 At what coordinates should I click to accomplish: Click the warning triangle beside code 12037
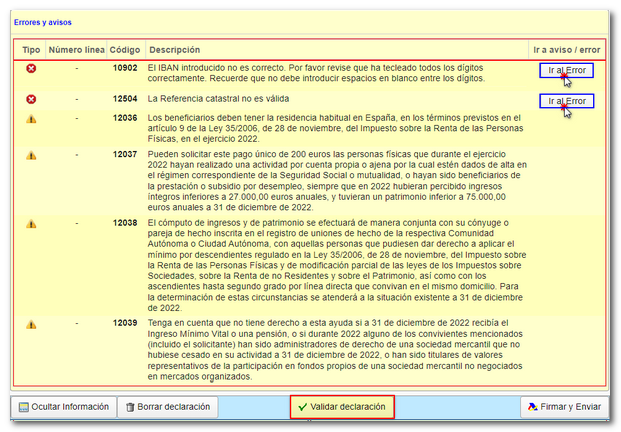click(31, 156)
